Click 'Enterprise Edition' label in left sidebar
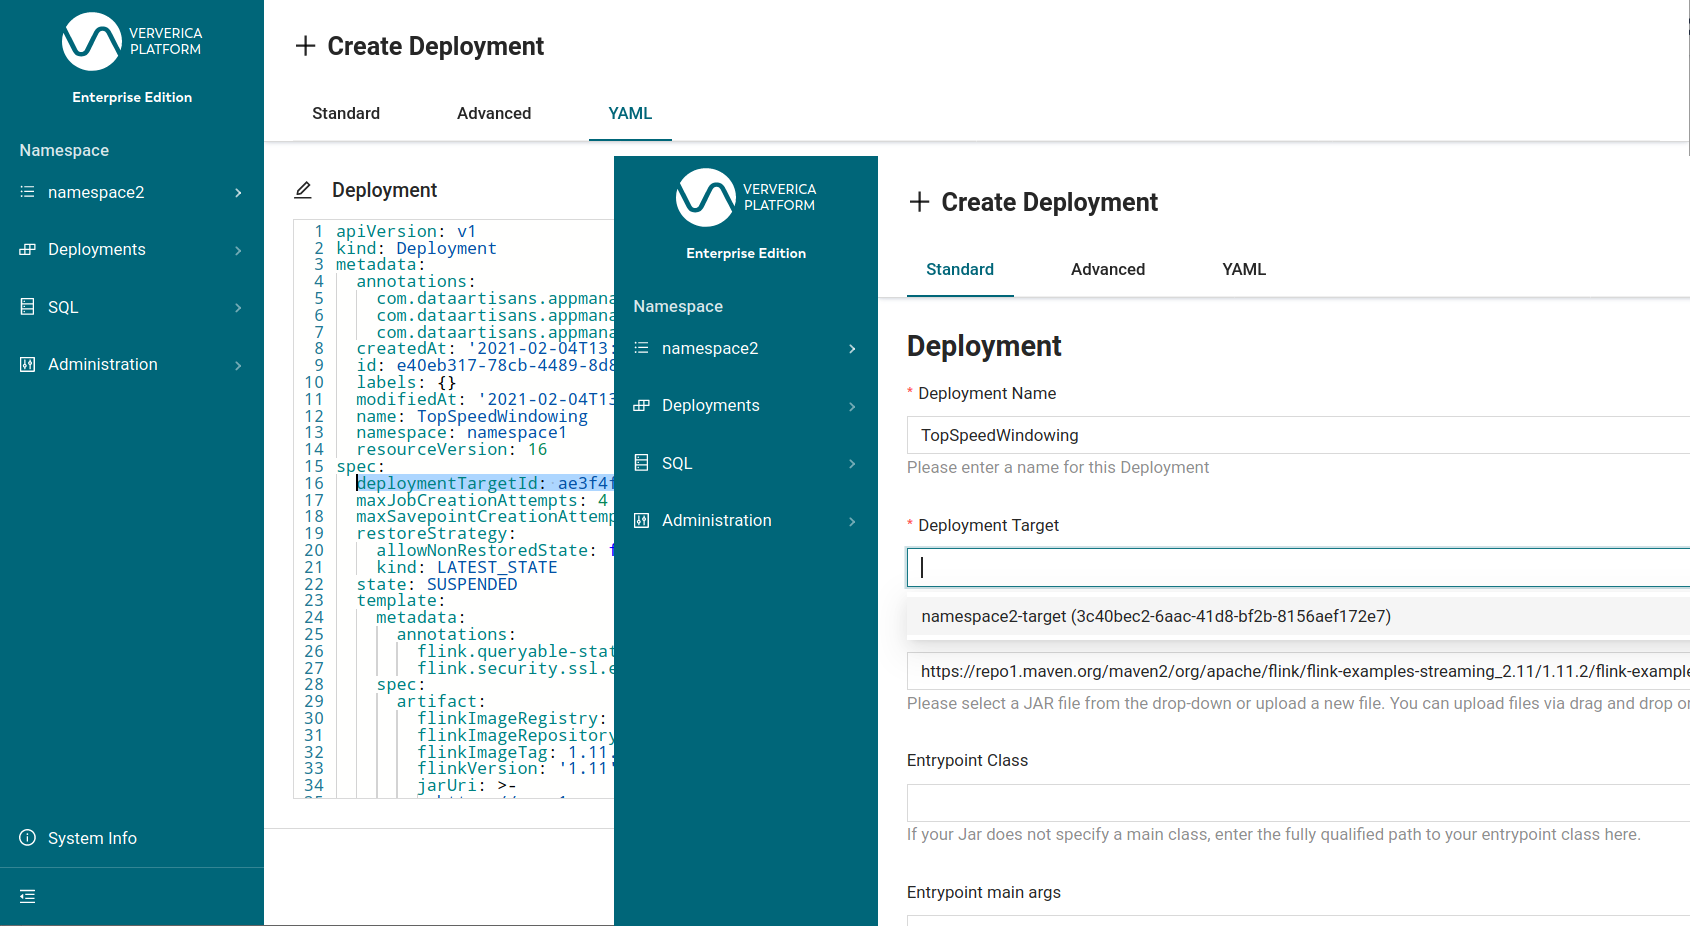1690x926 pixels. pos(132,97)
